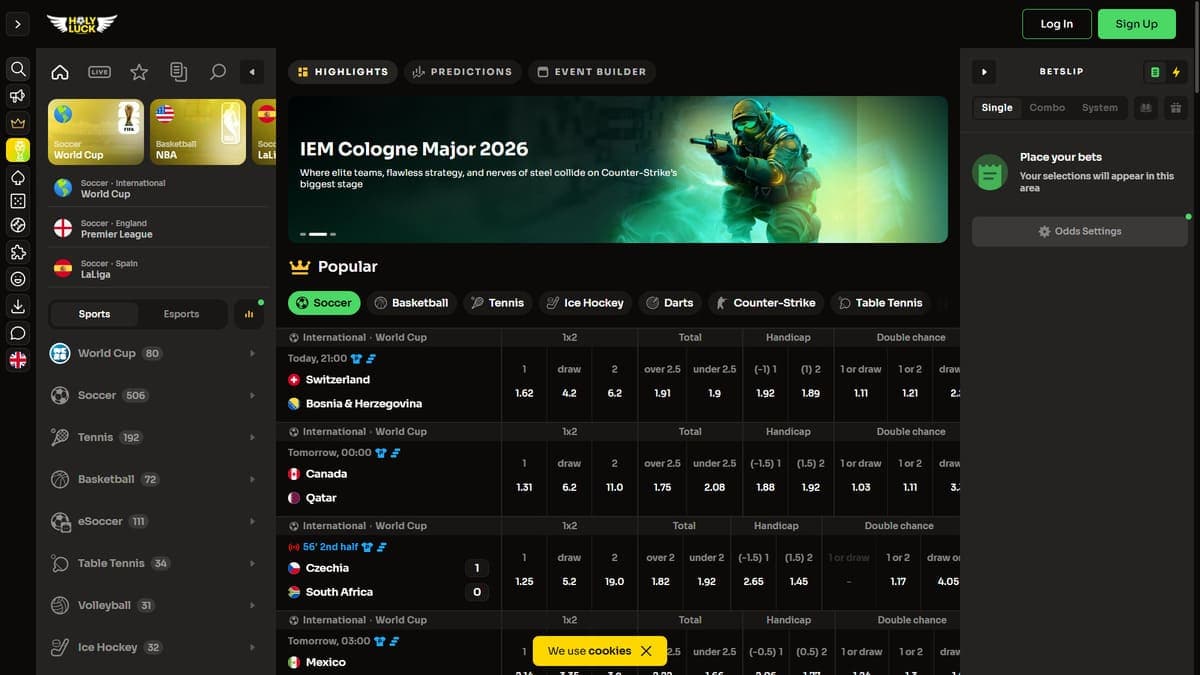Open the icon left of the betslip gift
The width and height of the screenshot is (1200, 675).
(1146, 108)
